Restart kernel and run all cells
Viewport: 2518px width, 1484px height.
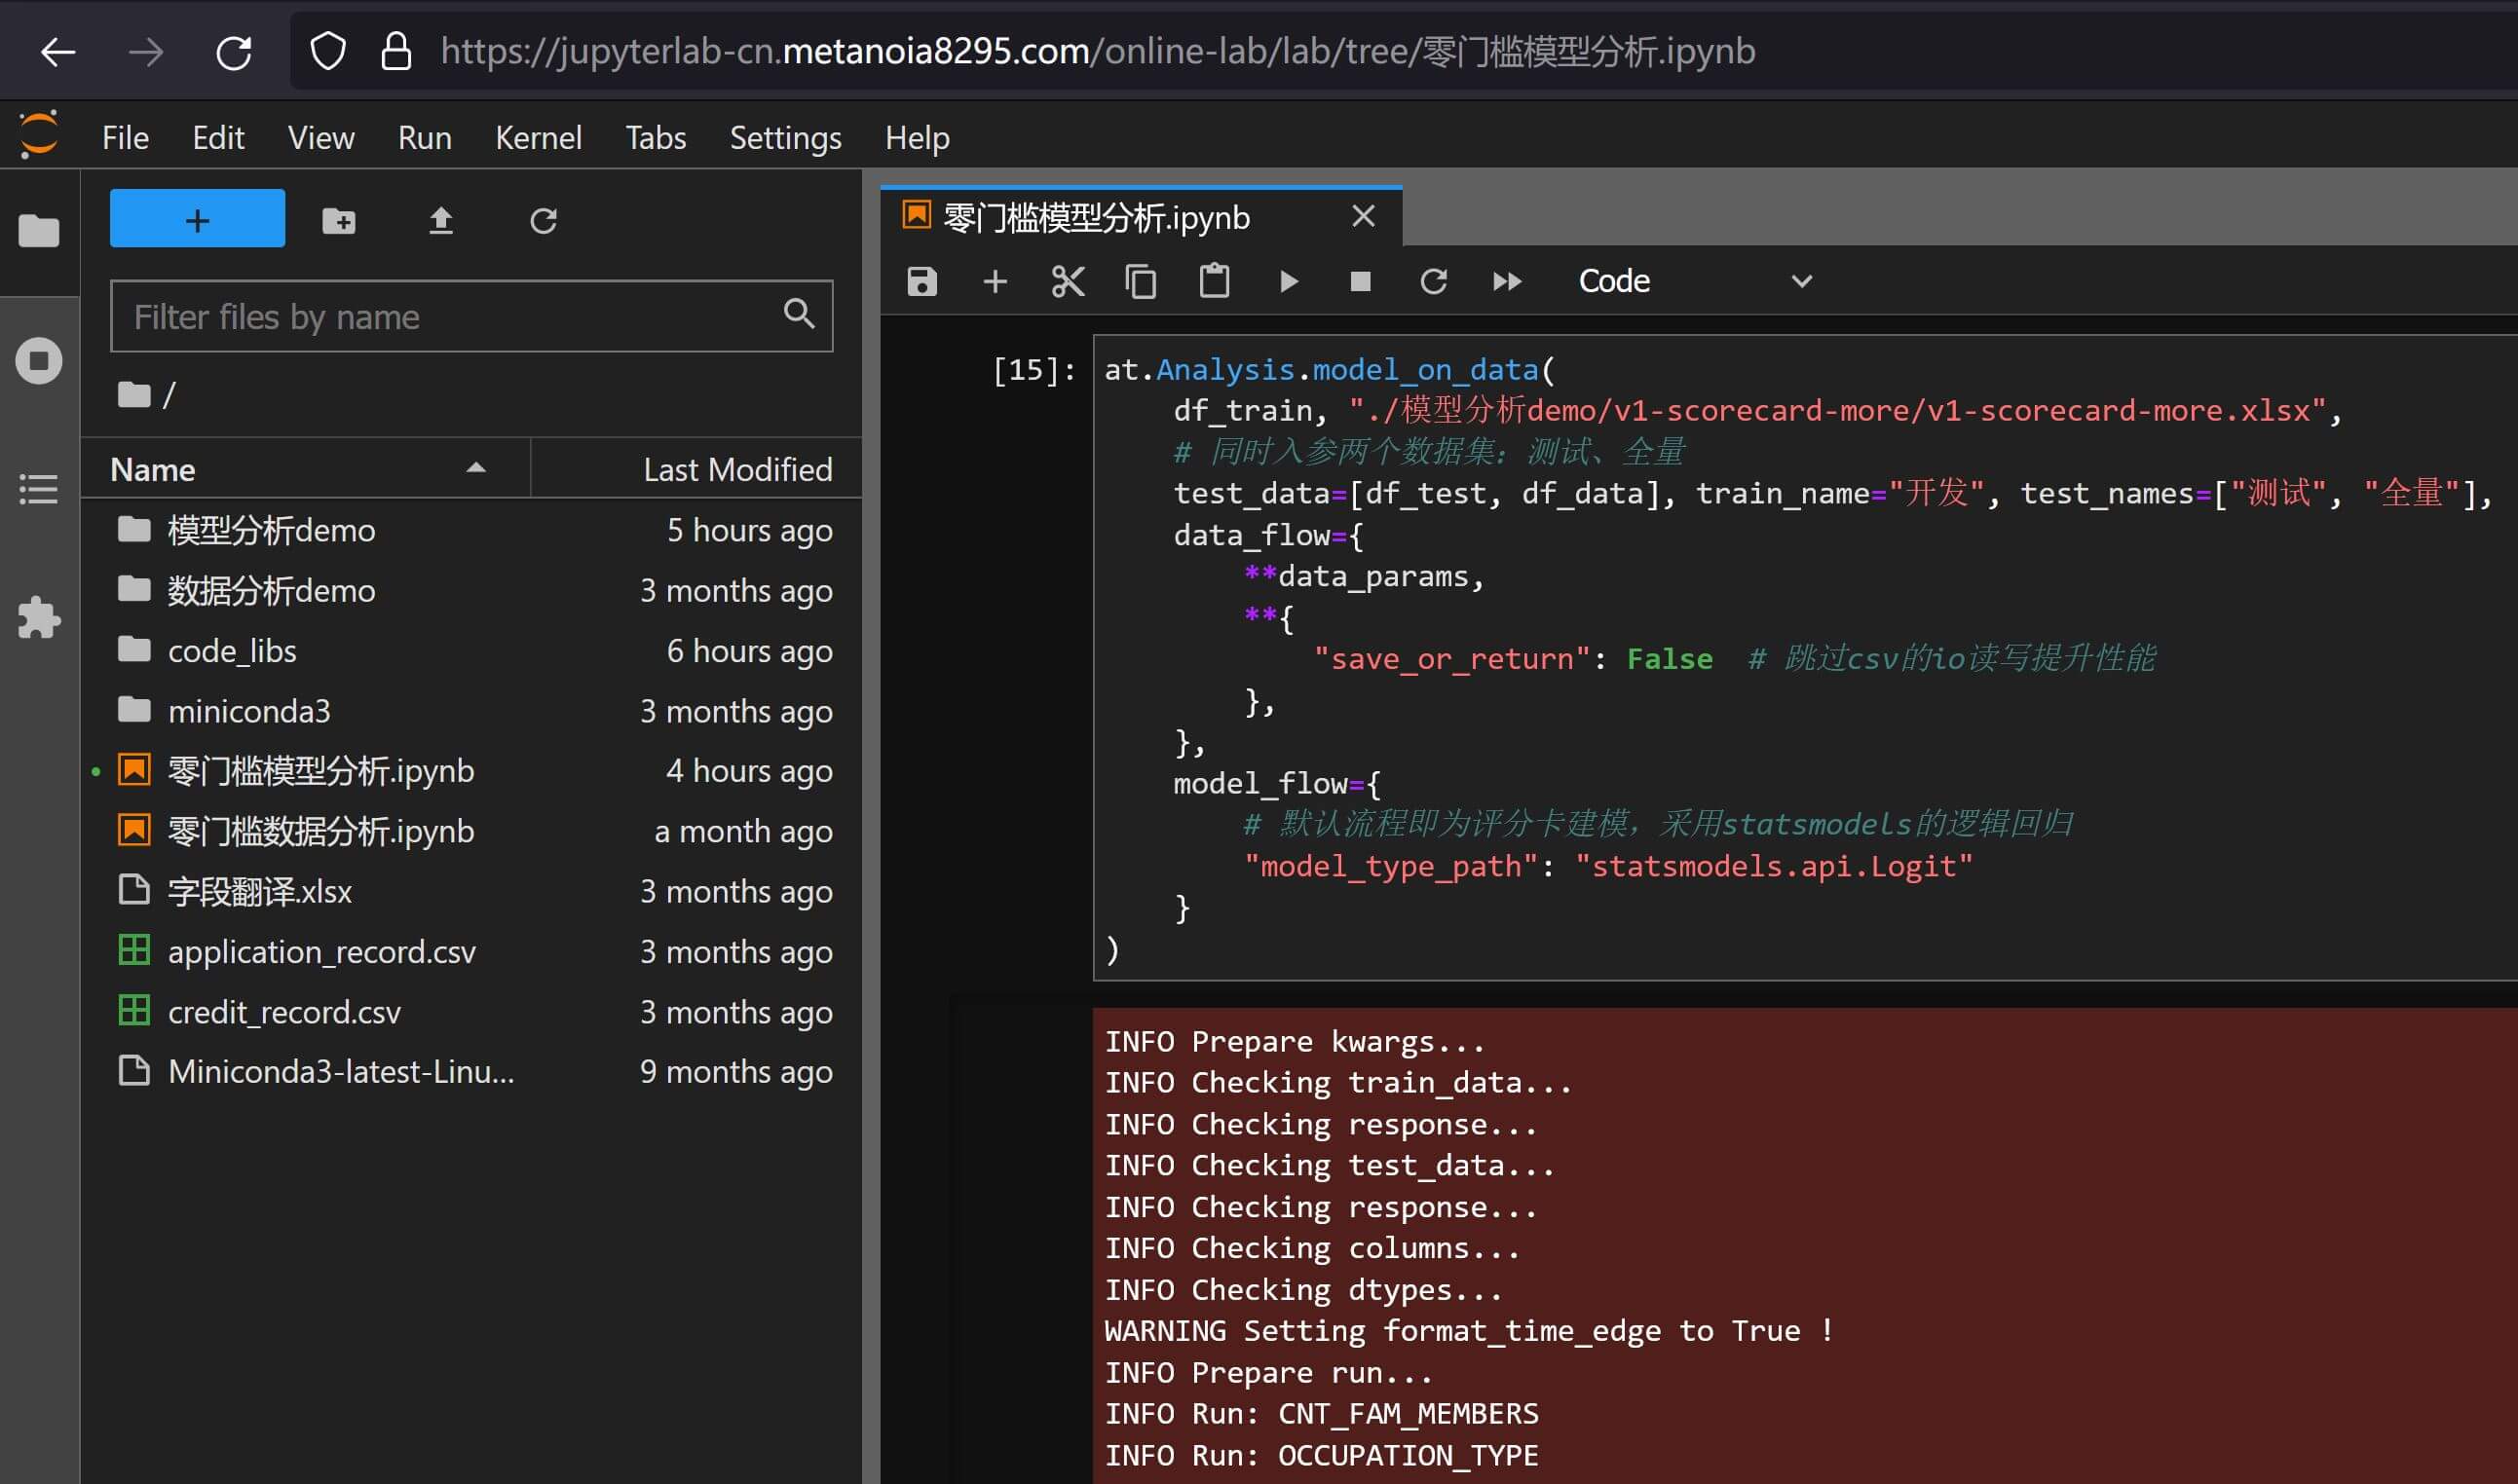(1506, 282)
